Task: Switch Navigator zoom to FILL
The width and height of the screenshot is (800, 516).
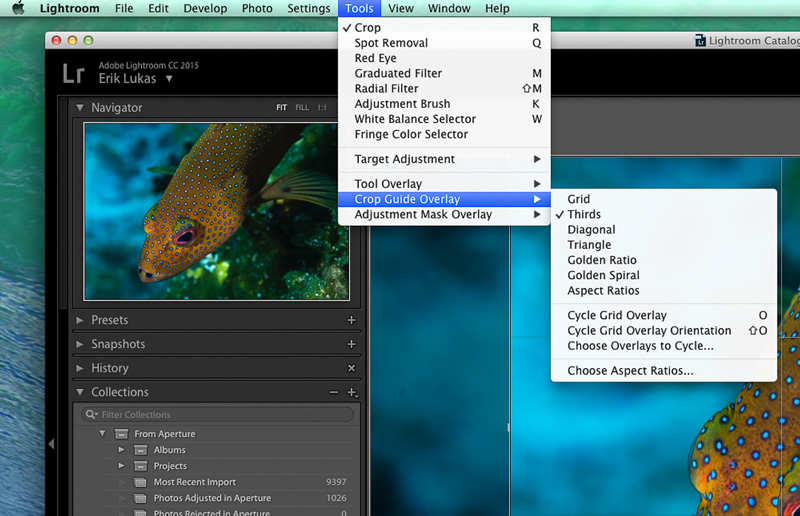Action: pyautogui.click(x=302, y=108)
